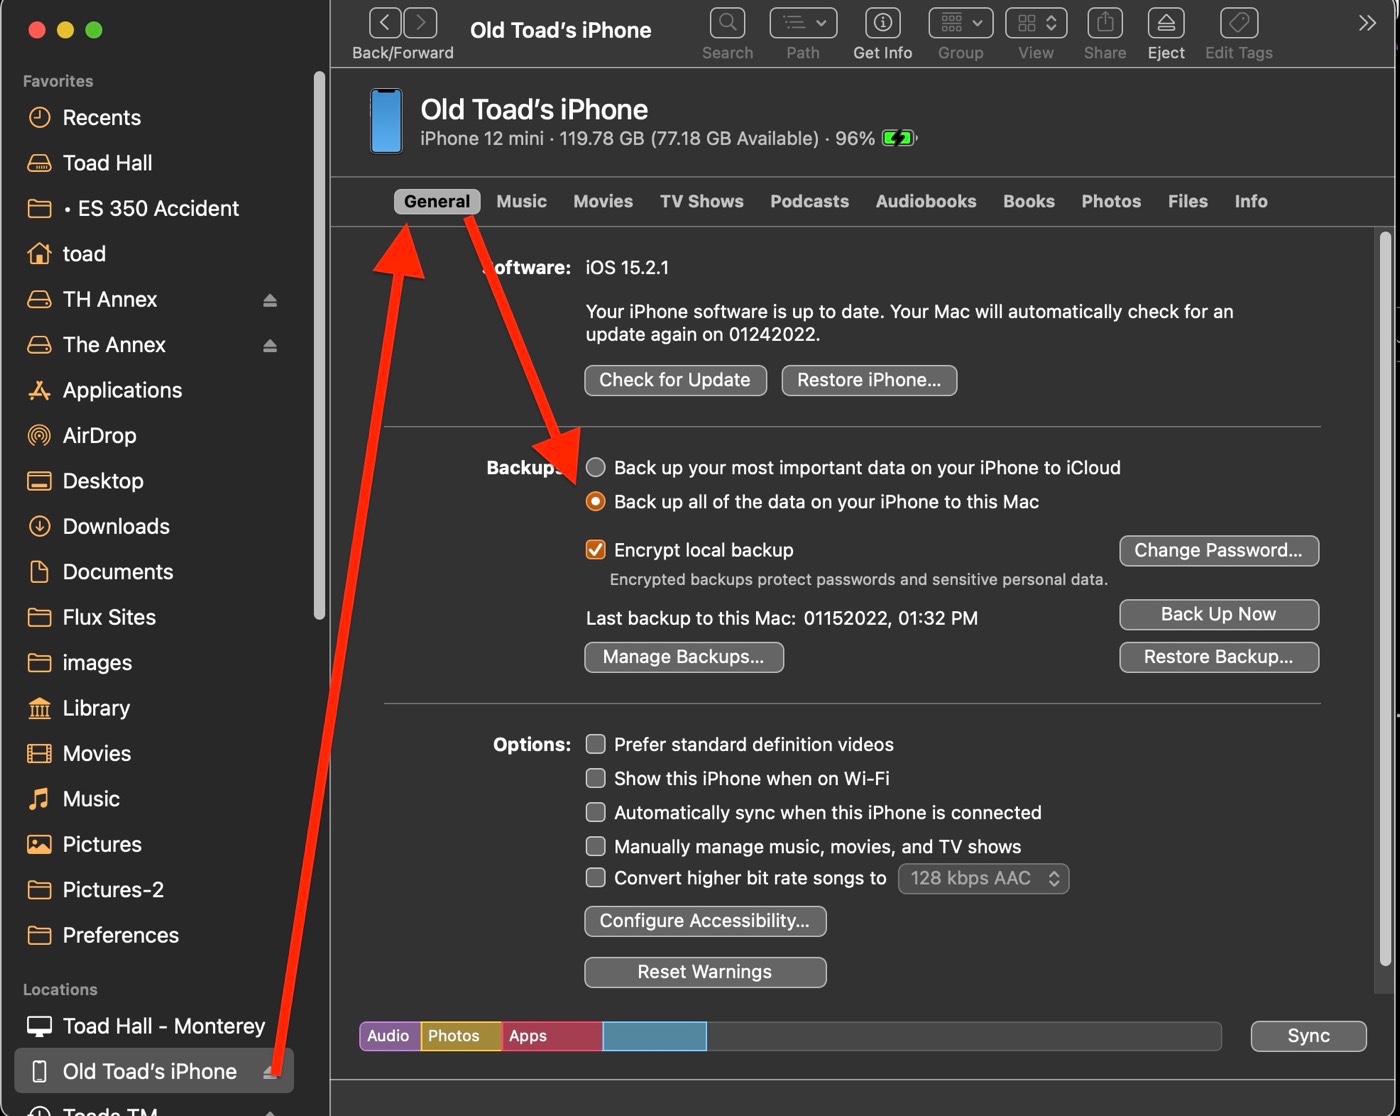
Task: Open the Downloads folder in sidebar
Action: (116, 527)
